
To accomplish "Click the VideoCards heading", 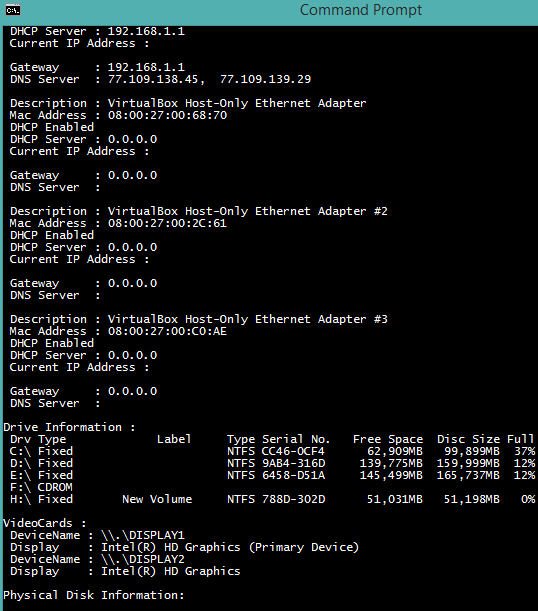I will (x=45, y=523).
